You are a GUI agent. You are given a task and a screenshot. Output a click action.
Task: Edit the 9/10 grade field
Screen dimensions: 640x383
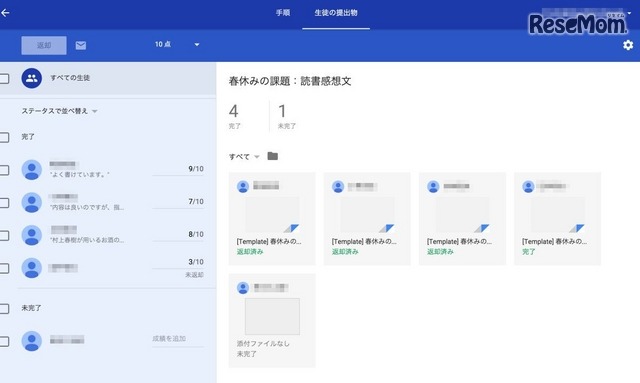point(178,169)
